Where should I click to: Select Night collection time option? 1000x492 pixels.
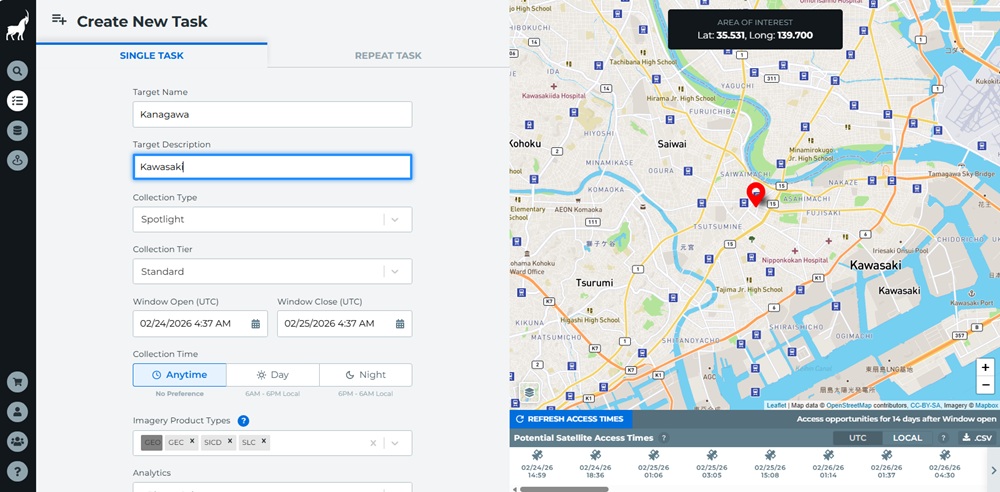365,375
